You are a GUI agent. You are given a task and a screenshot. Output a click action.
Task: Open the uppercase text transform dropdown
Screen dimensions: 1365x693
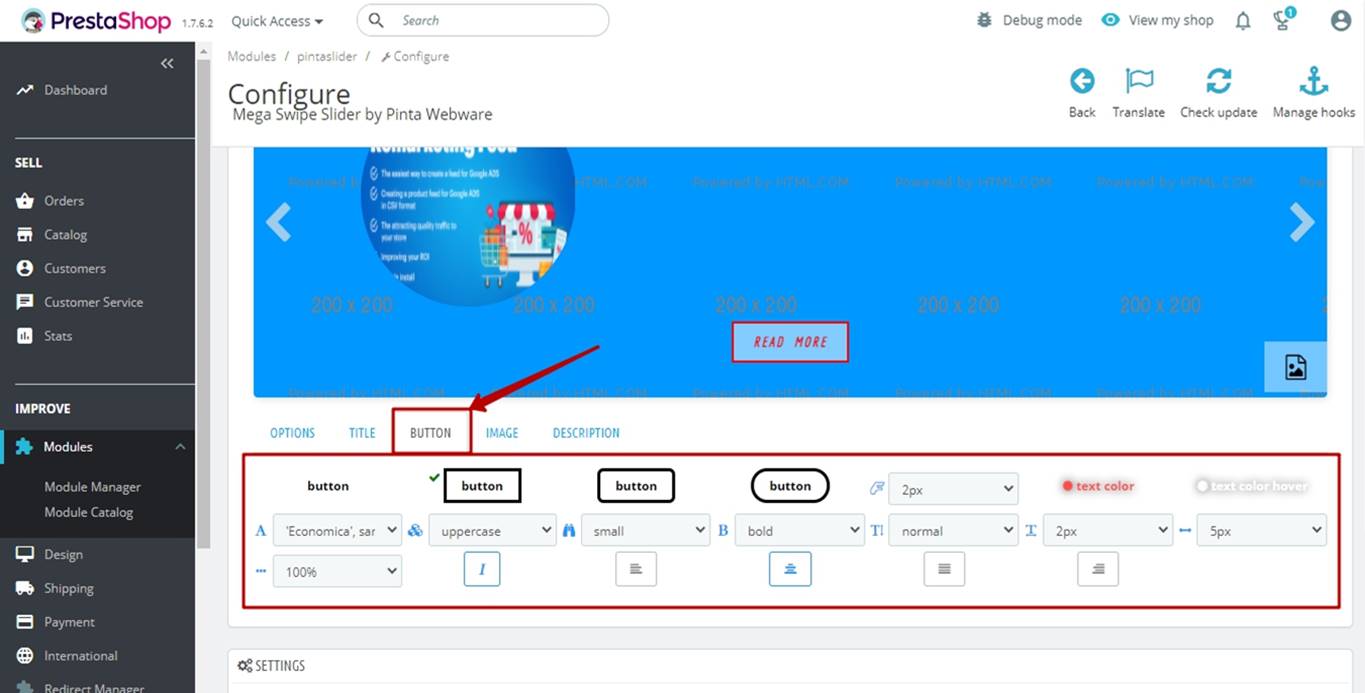pos(492,531)
